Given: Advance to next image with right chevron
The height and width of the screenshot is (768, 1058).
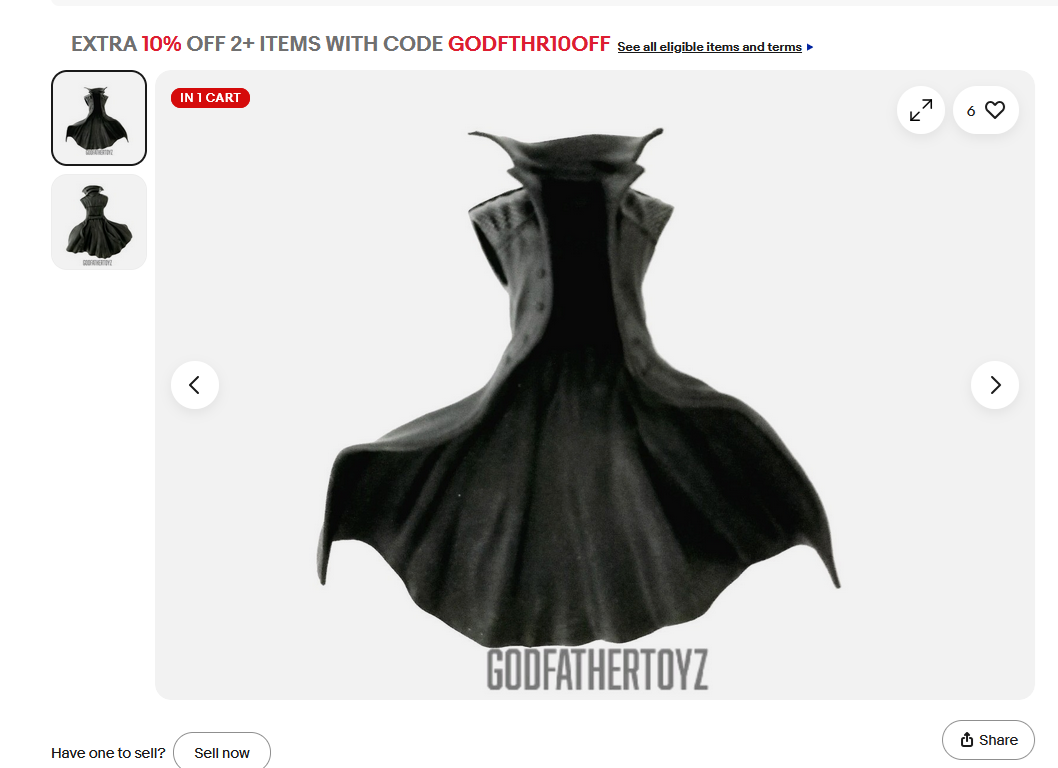Looking at the screenshot, I should (995, 385).
